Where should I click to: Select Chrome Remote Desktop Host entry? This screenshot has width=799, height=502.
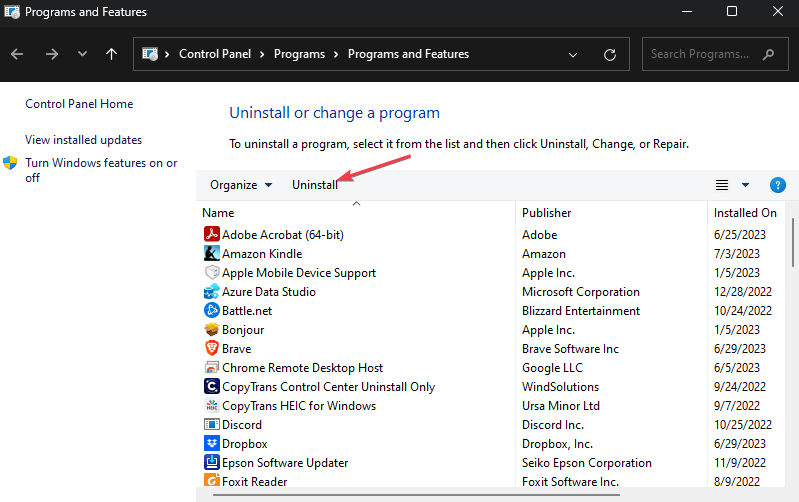(302, 368)
